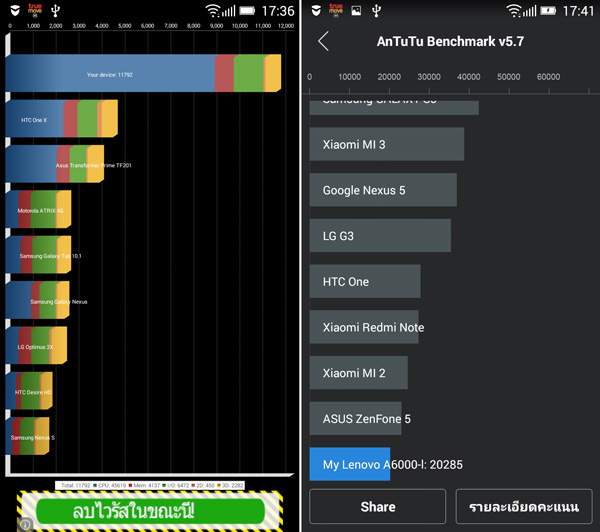Select the Xiaomi MI 3 bar
Screen dimensions: 600x532
coord(386,144)
